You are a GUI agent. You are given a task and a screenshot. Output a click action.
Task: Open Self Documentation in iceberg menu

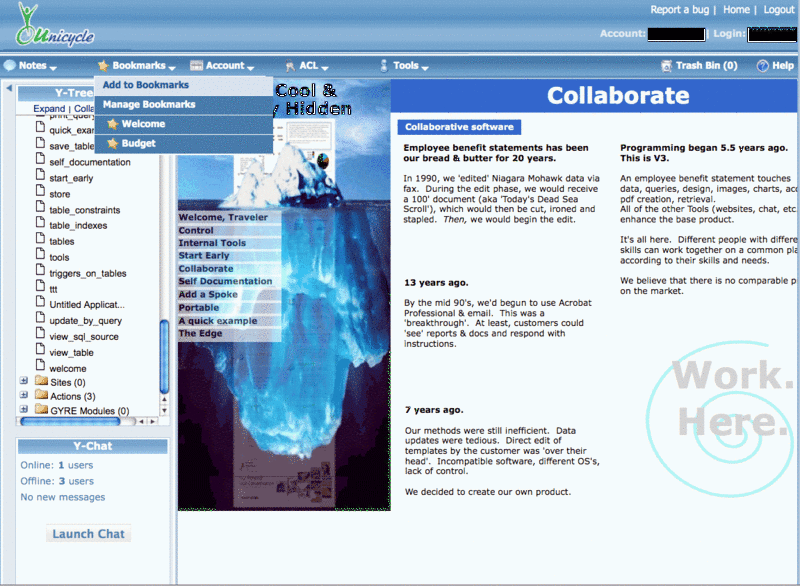(x=225, y=281)
